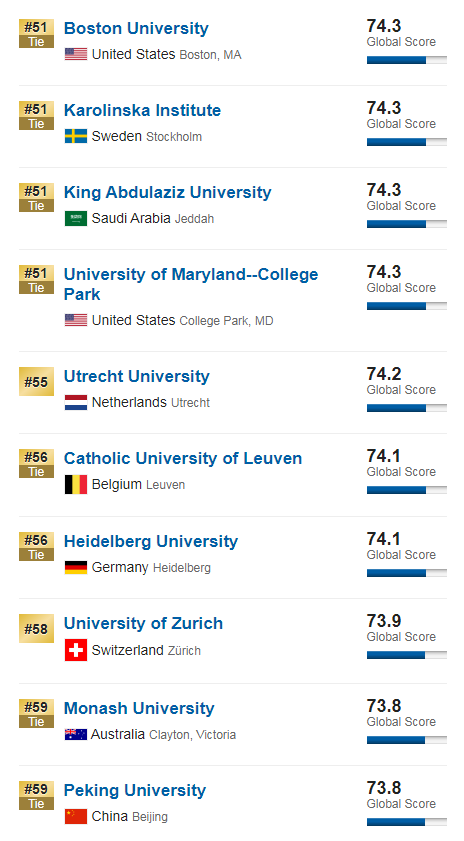This screenshot has height=841, width=464.
Task: Open the Boston University link
Action: (136, 28)
